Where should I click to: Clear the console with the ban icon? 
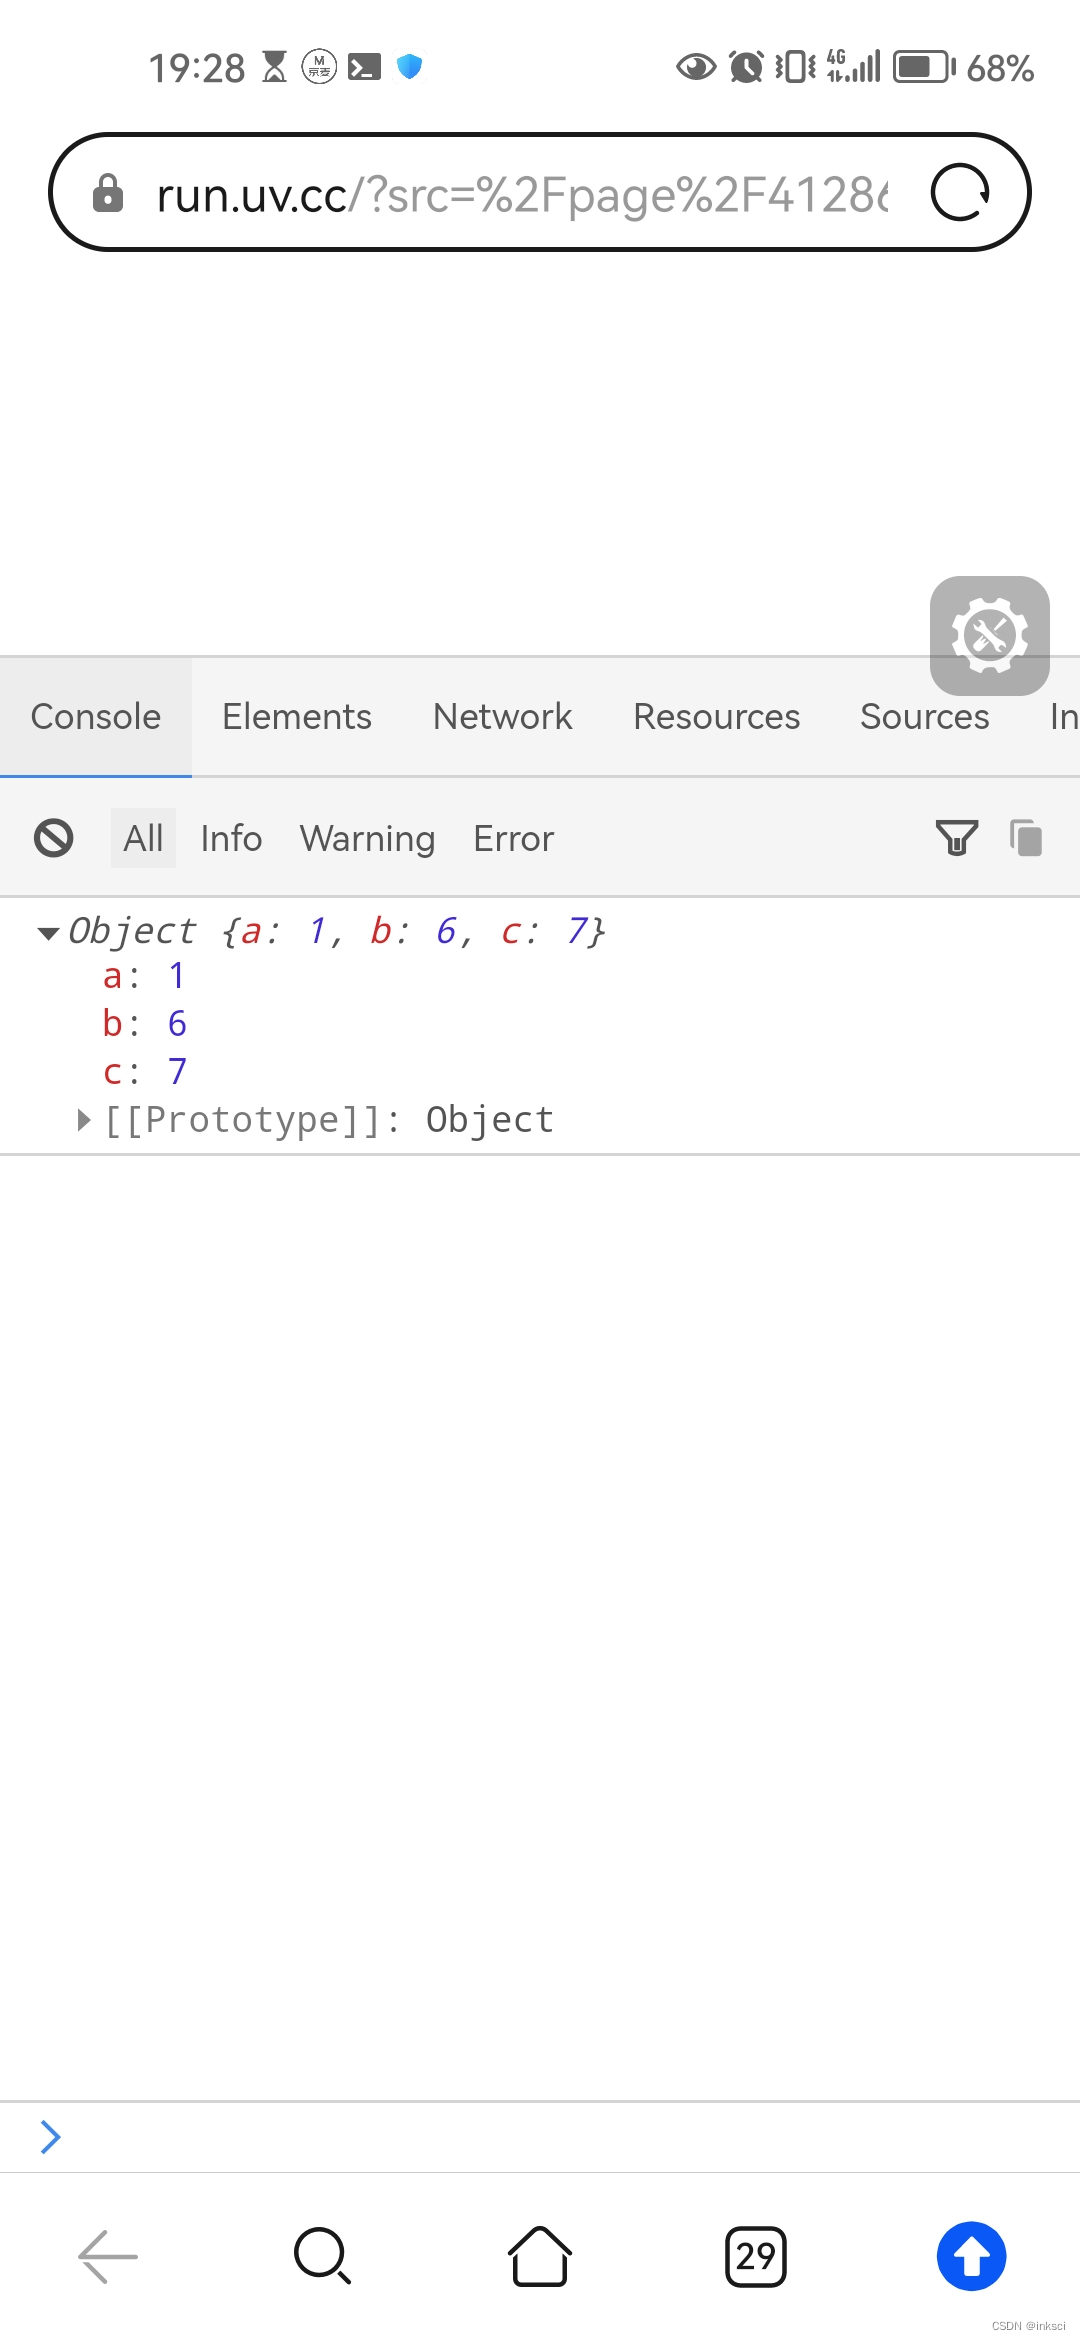54,838
